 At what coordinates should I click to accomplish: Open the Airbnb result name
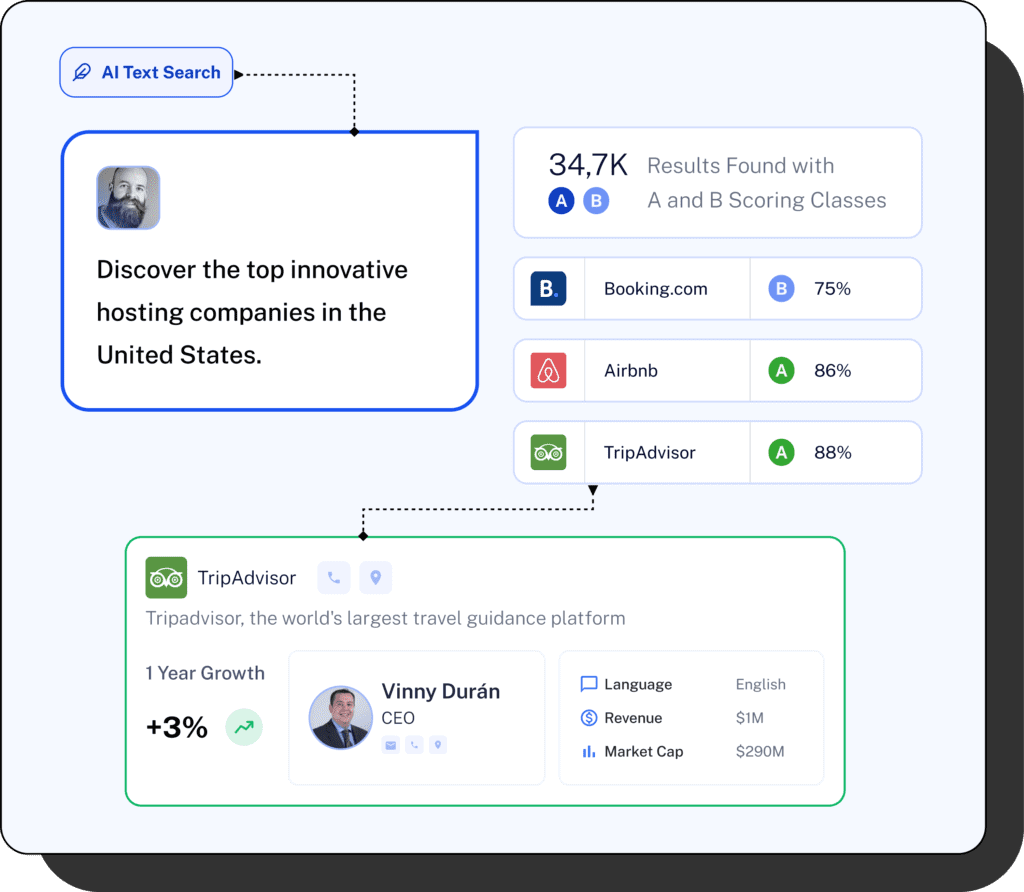click(x=631, y=371)
